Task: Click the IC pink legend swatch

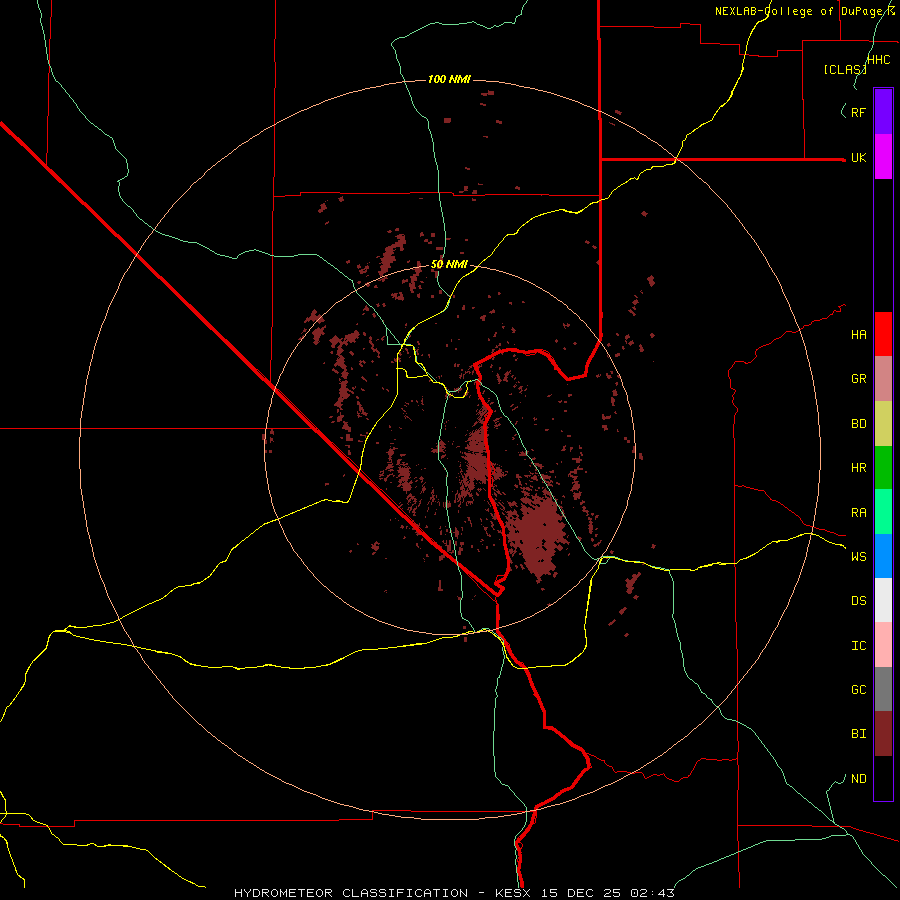Action: [883, 645]
